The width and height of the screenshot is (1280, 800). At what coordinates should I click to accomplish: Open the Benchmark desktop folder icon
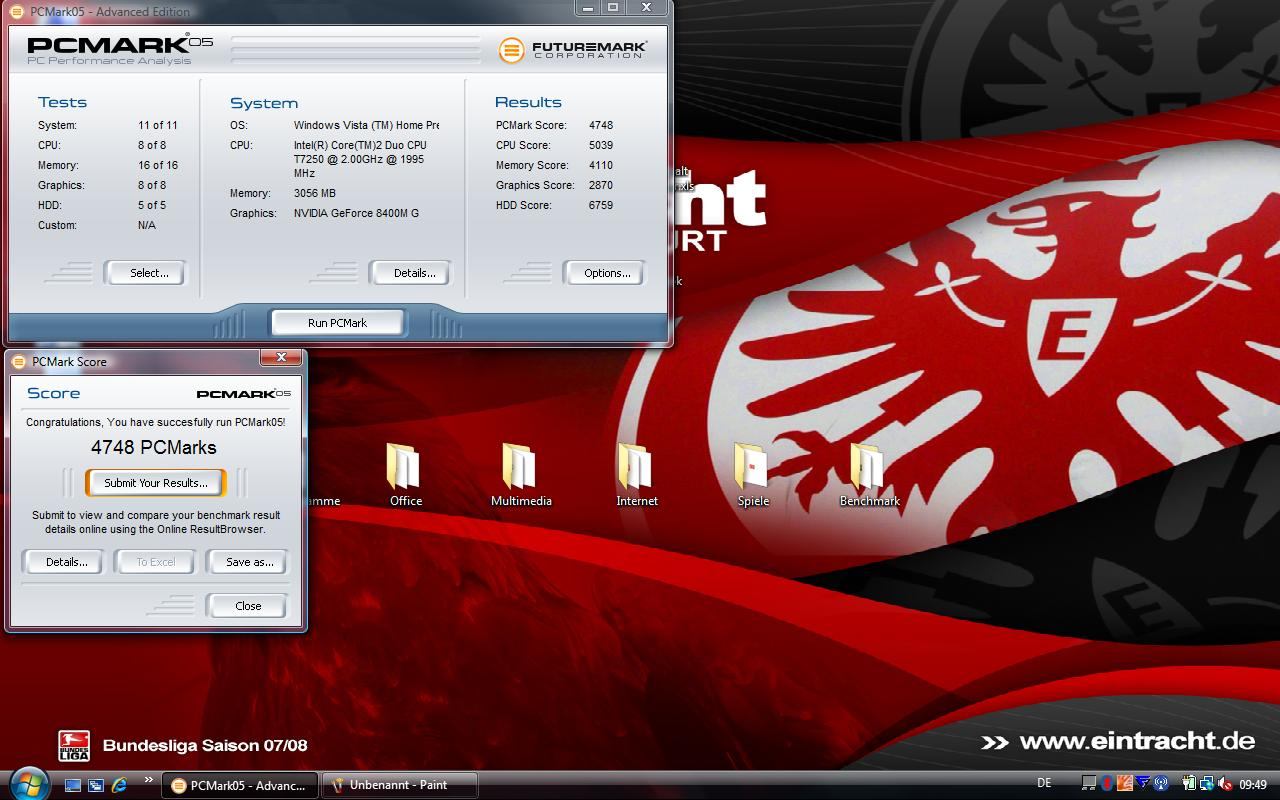point(869,474)
